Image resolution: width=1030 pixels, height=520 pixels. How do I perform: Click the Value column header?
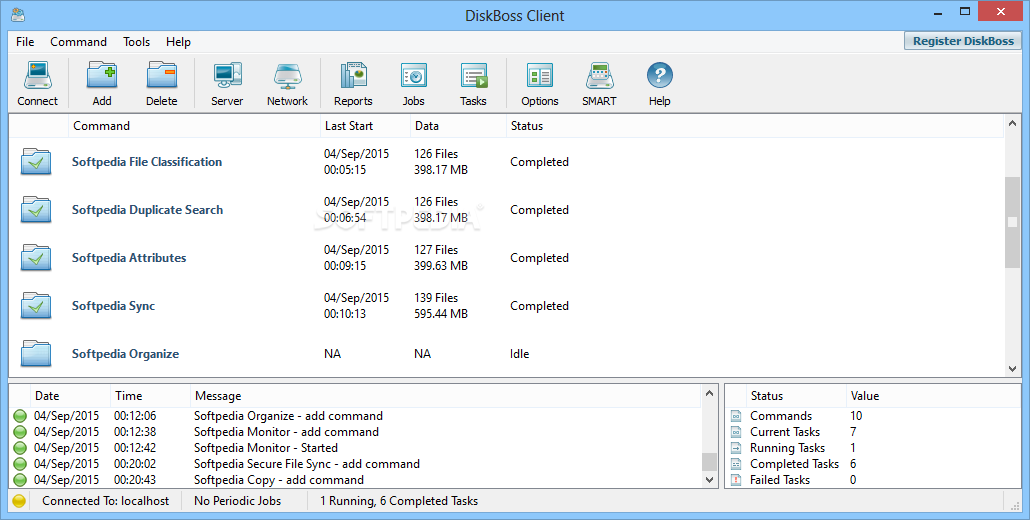(933, 396)
